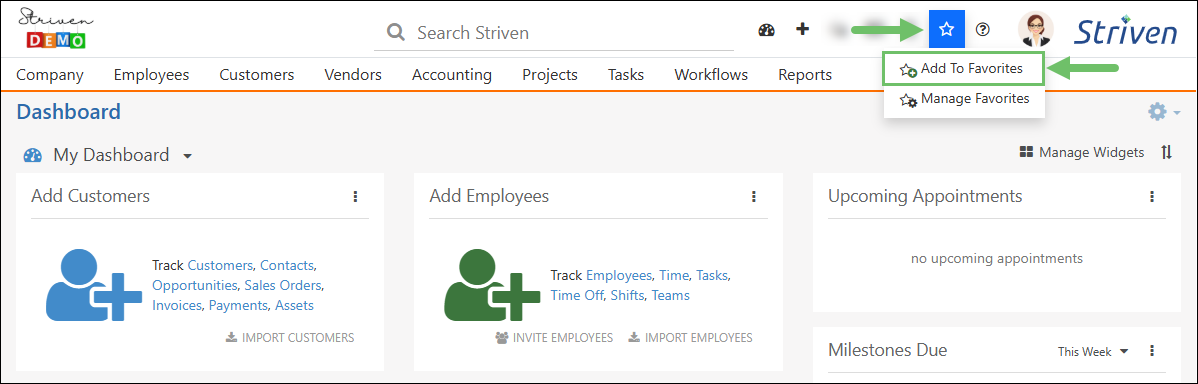Open the Tasks link in widget
Image resolution: width=1198 pixels, height=384 pixels.
pos(712,276)
